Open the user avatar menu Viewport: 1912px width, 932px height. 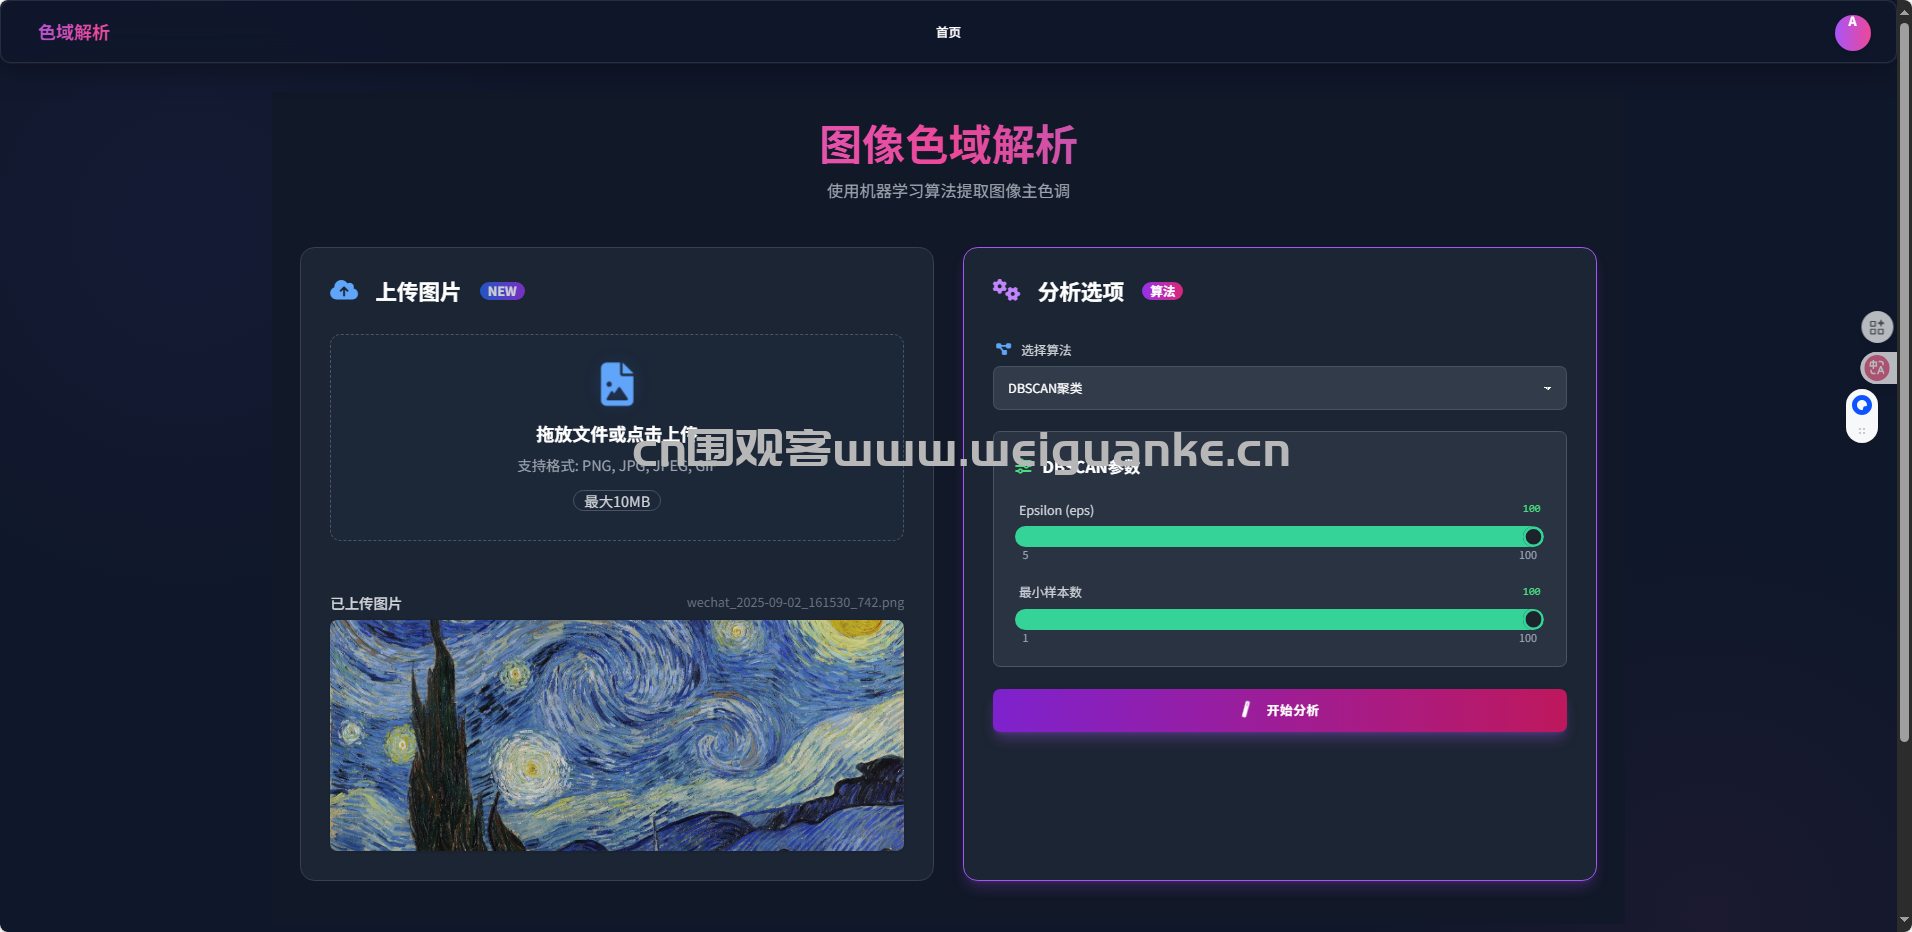click(1852, 33)
